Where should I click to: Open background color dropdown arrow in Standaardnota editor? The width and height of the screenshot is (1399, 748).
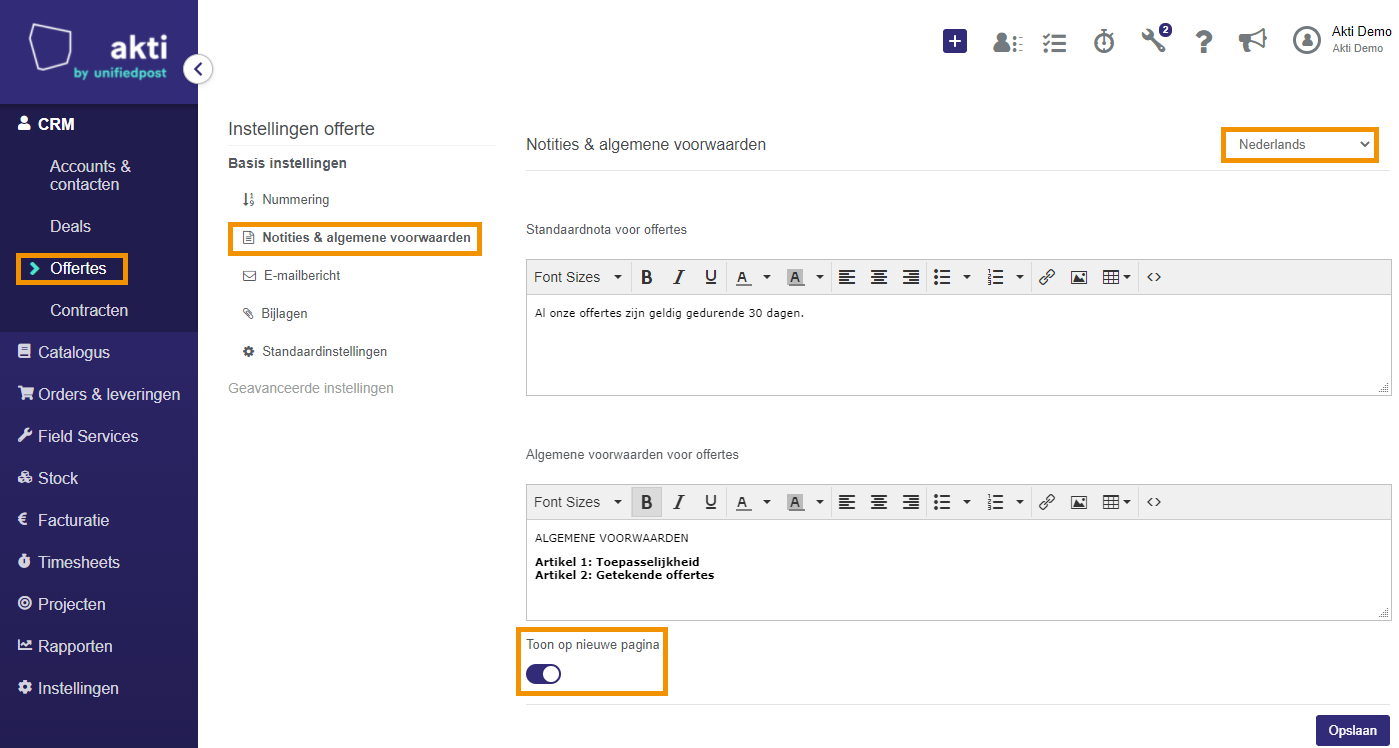click(820, 277)
